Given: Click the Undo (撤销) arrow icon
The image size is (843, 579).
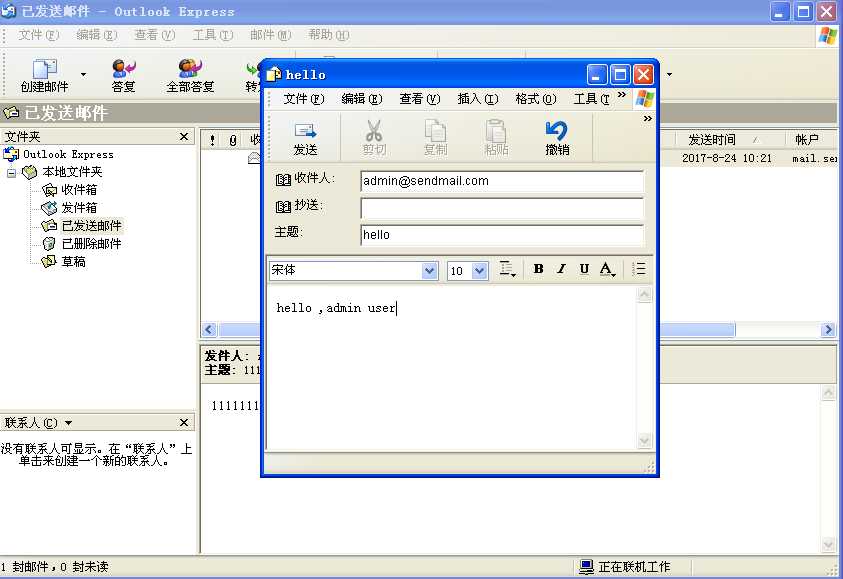Looking at the screenshot, I should (x=556, y=131).
